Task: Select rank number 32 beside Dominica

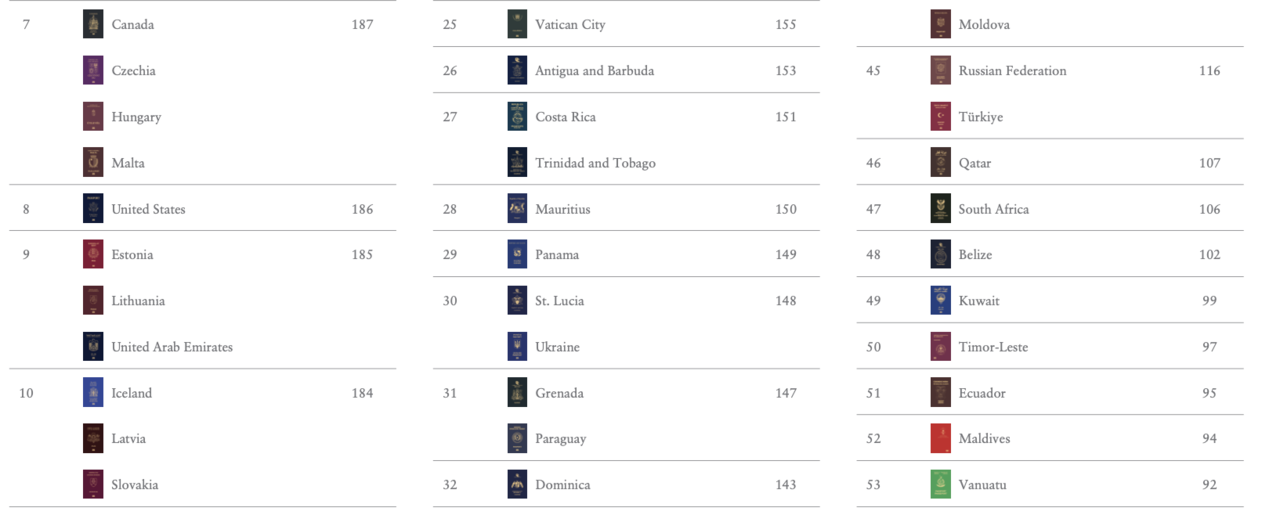Action: 450,485
